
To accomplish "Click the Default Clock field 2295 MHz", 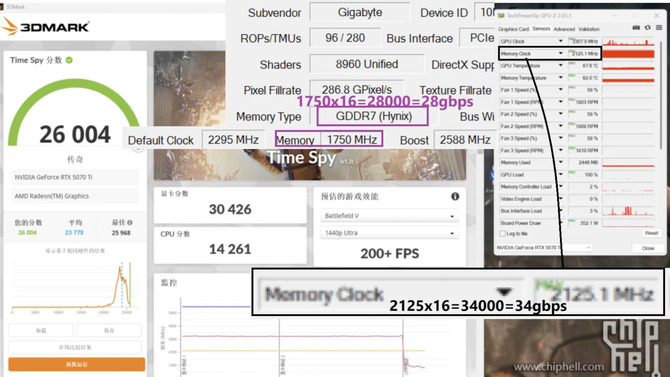I will [x=233, y=140].
